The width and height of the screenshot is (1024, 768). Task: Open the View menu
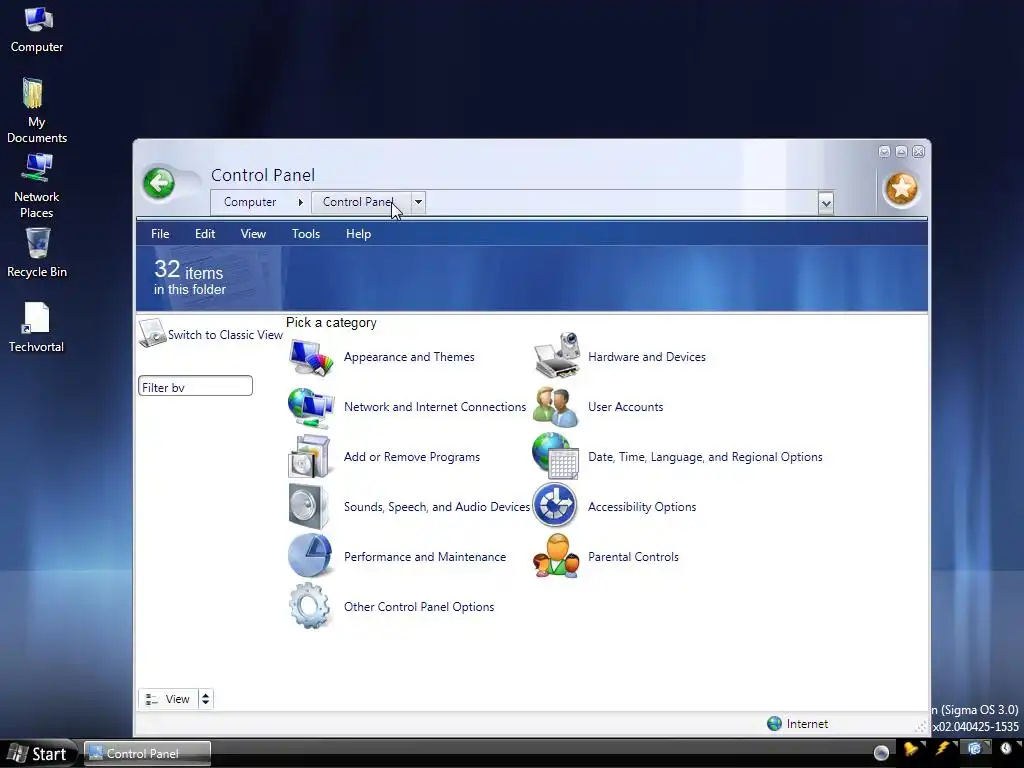(253, 234)
